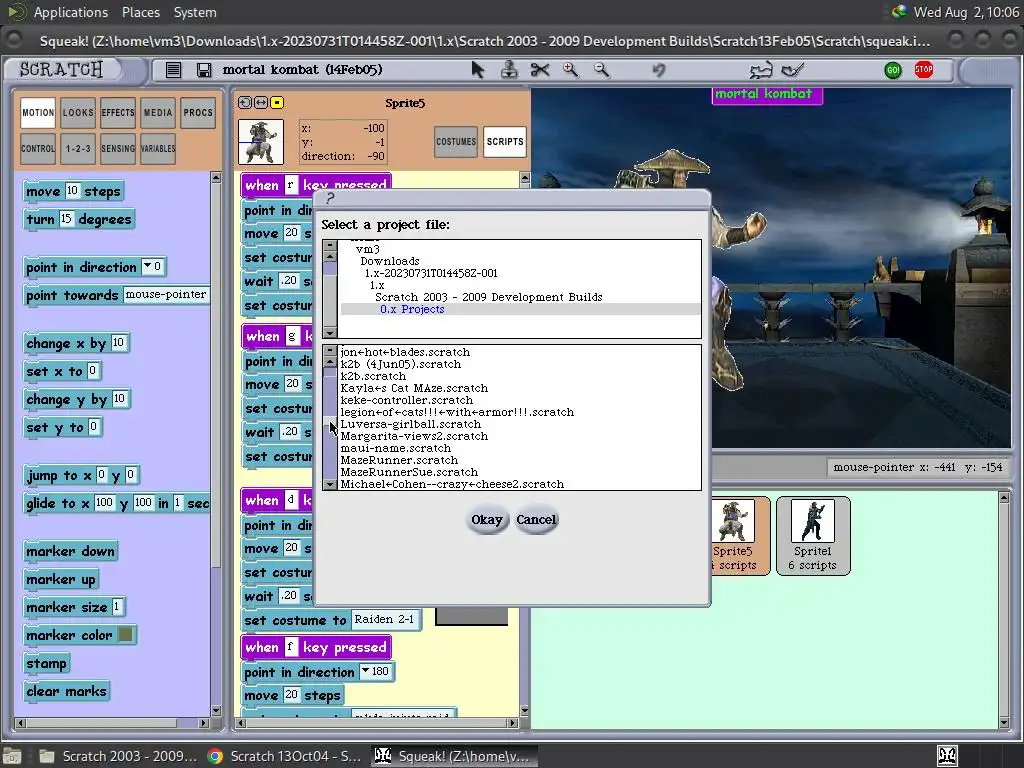Screen dimensions: 1024x768
Task: Open the System menu
Action: (x=195, y=12)
